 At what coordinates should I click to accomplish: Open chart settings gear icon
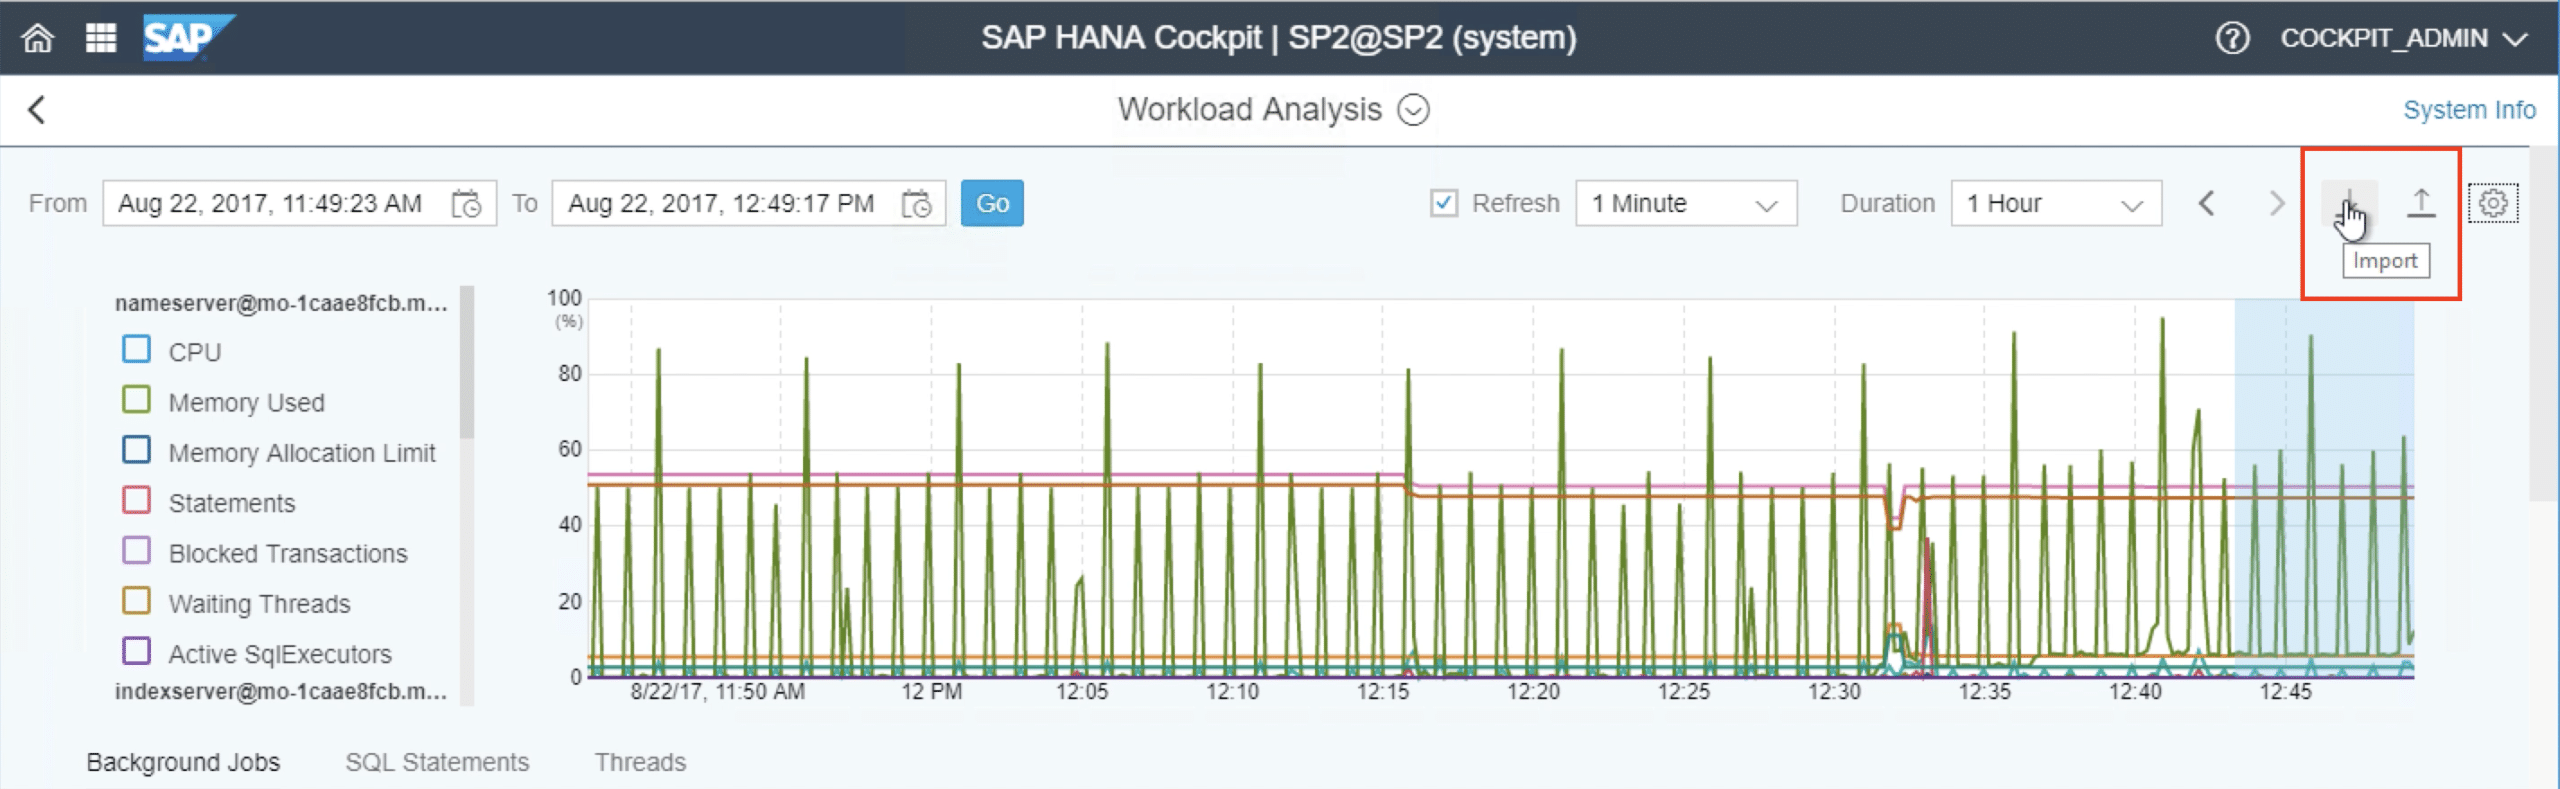(x=2492, y=203)
